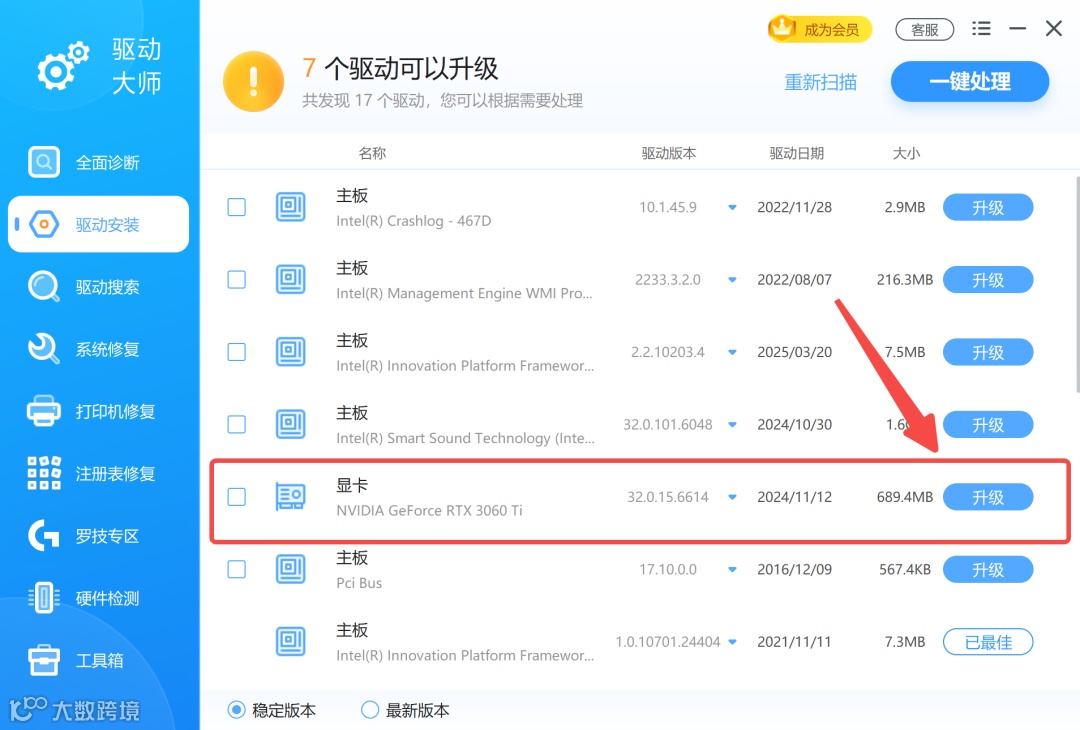
Task: Open 系统修复 sidebar item
Action: pyautogui.click(x=98, y=349)
